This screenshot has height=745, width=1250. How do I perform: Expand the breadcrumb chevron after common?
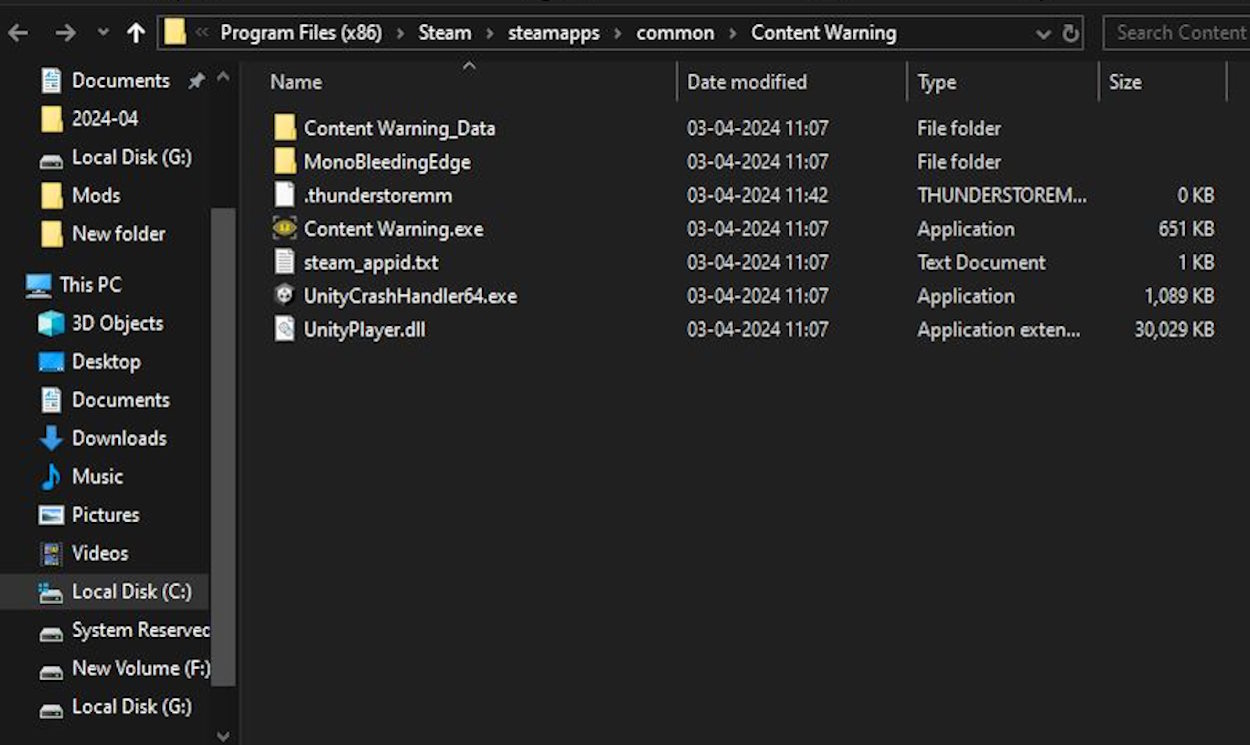pos(732,32)
